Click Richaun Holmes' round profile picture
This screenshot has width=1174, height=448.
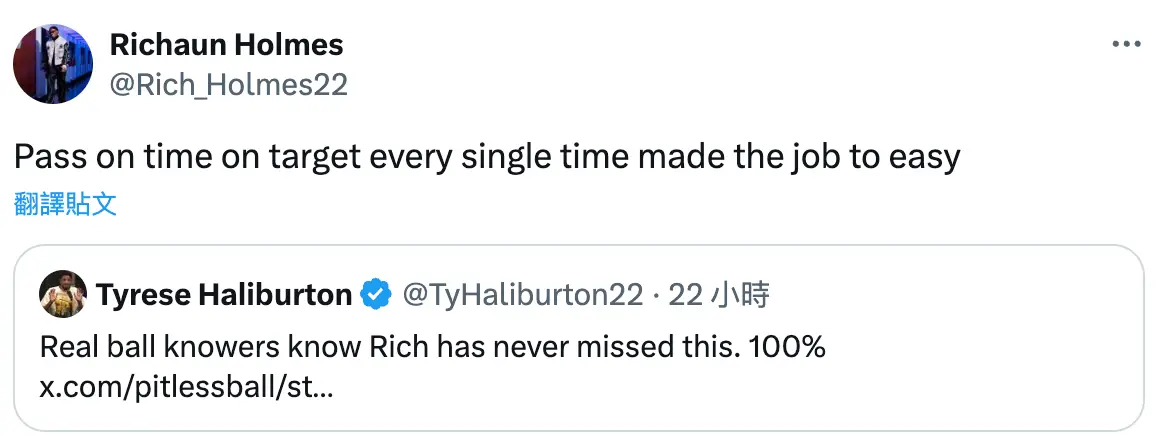click(53, 64)
